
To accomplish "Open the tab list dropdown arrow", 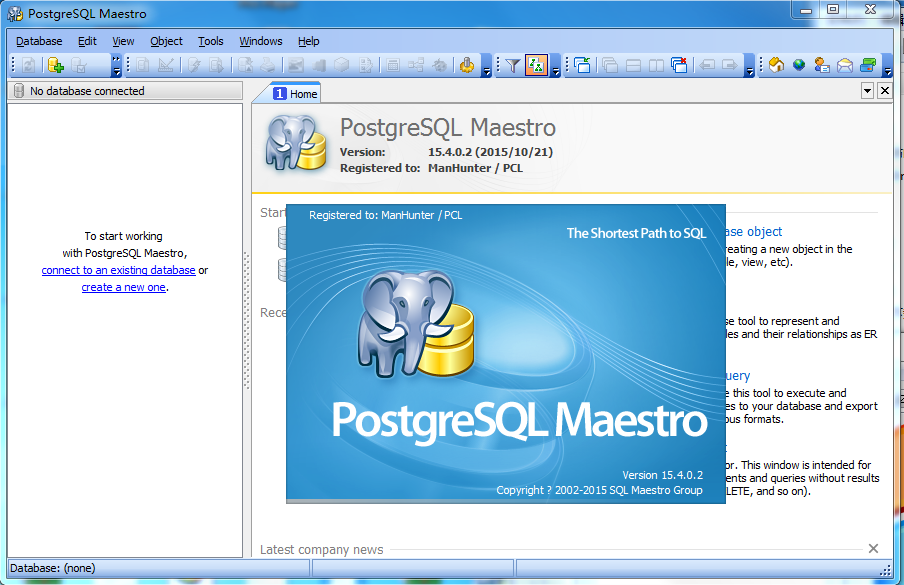I will [x=867, y=91].
